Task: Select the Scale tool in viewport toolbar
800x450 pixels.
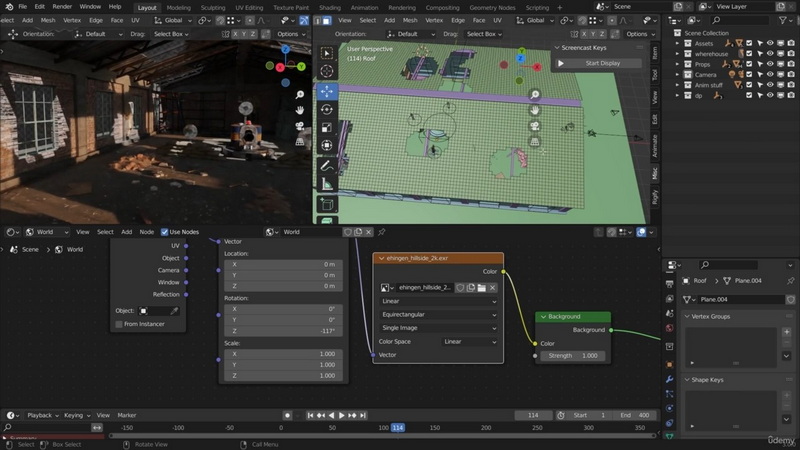Action: (327, 127)
